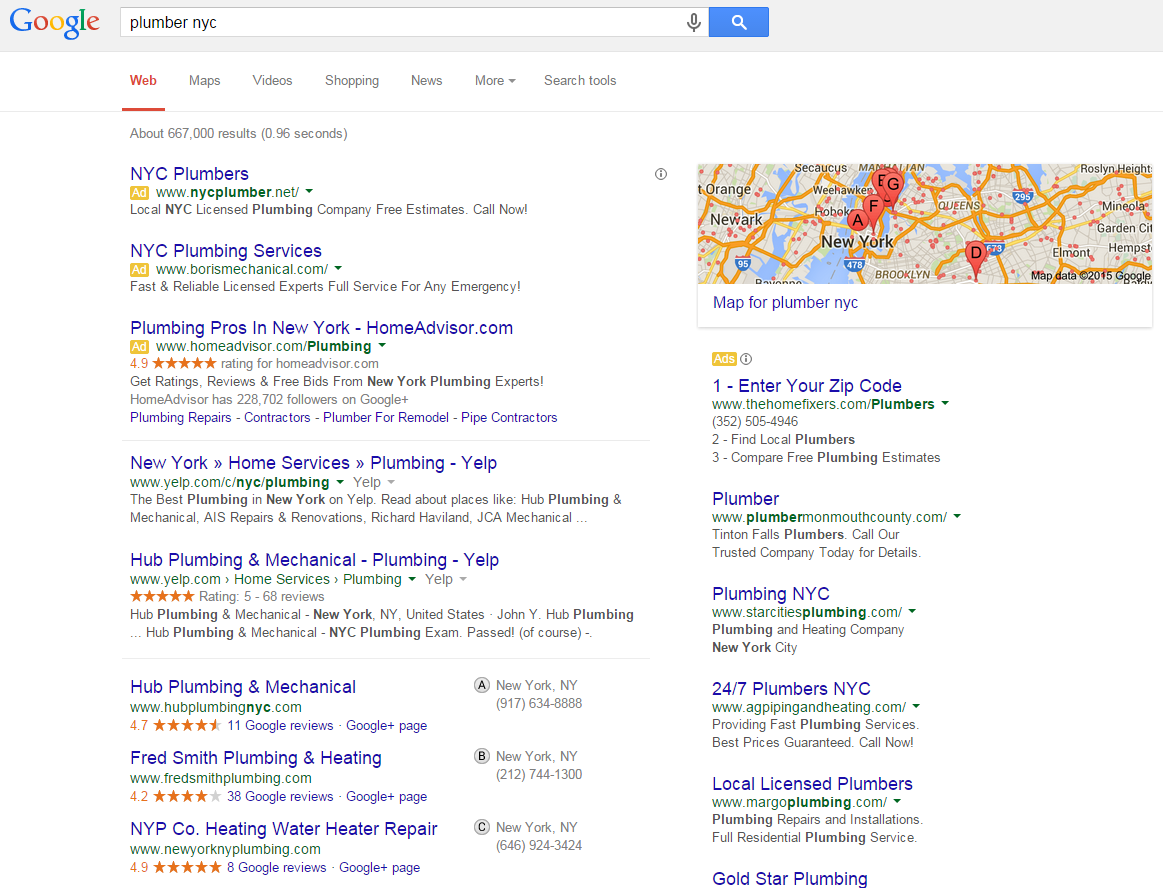
Task: Open the More dropdown menu
Action: tap(495, 81)
